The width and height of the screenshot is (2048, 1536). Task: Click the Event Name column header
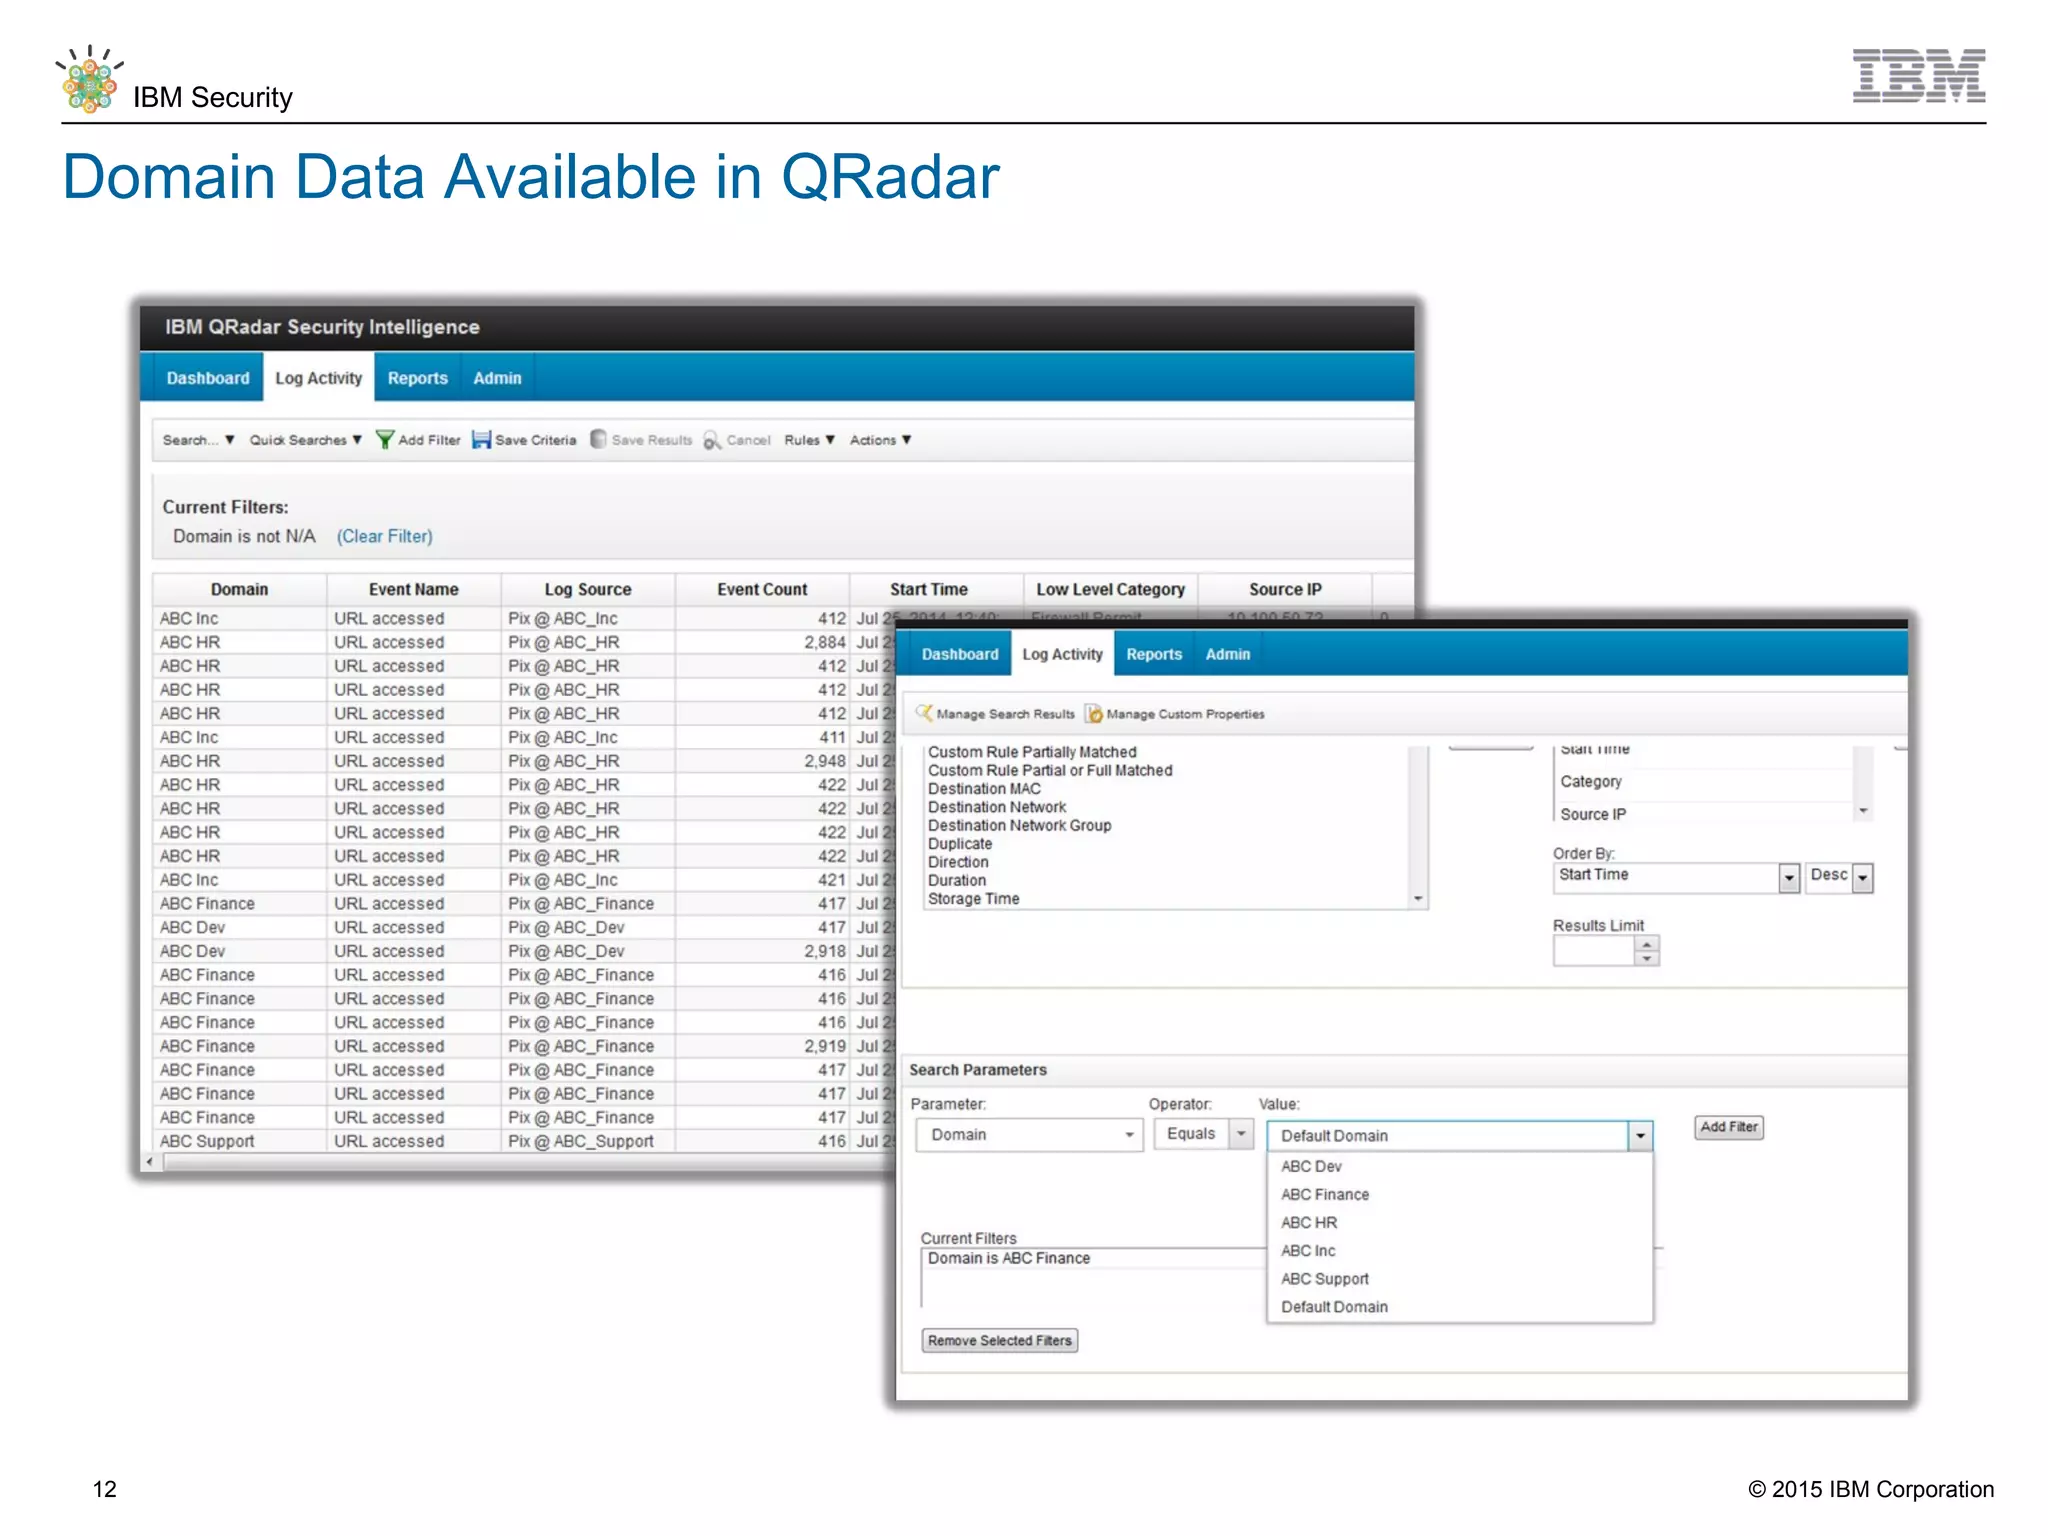(413, 590)
